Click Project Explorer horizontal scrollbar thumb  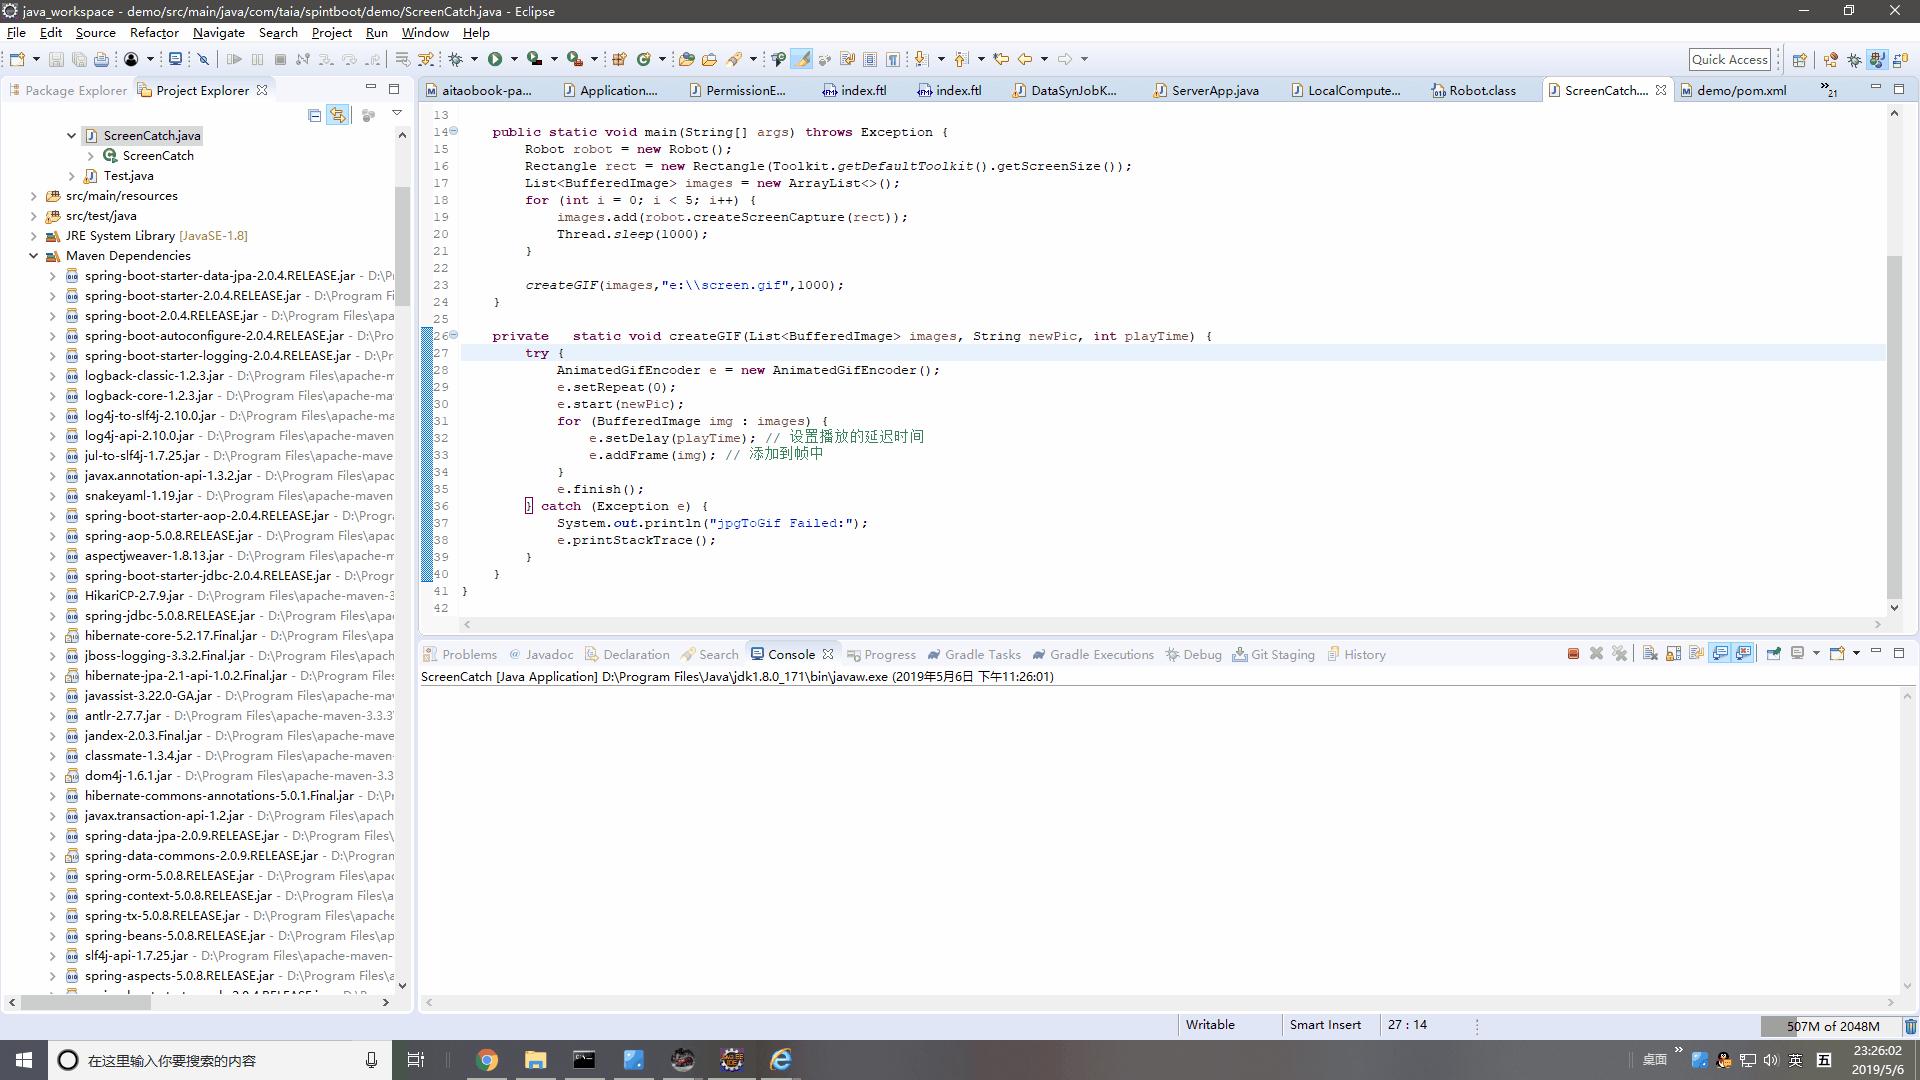click(x=85, y=1002)
